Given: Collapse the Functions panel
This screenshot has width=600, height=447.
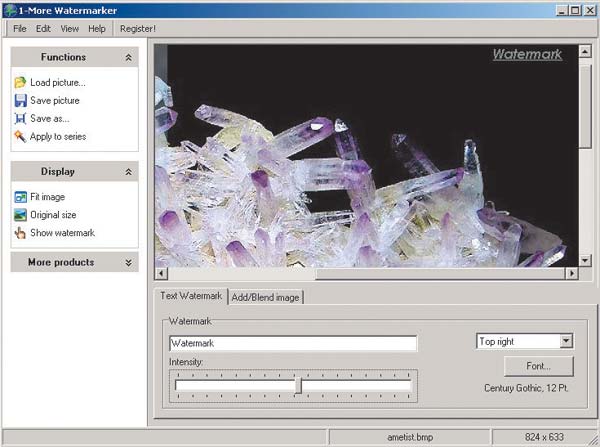Looking at the screenshot, I should click(128, 58).
